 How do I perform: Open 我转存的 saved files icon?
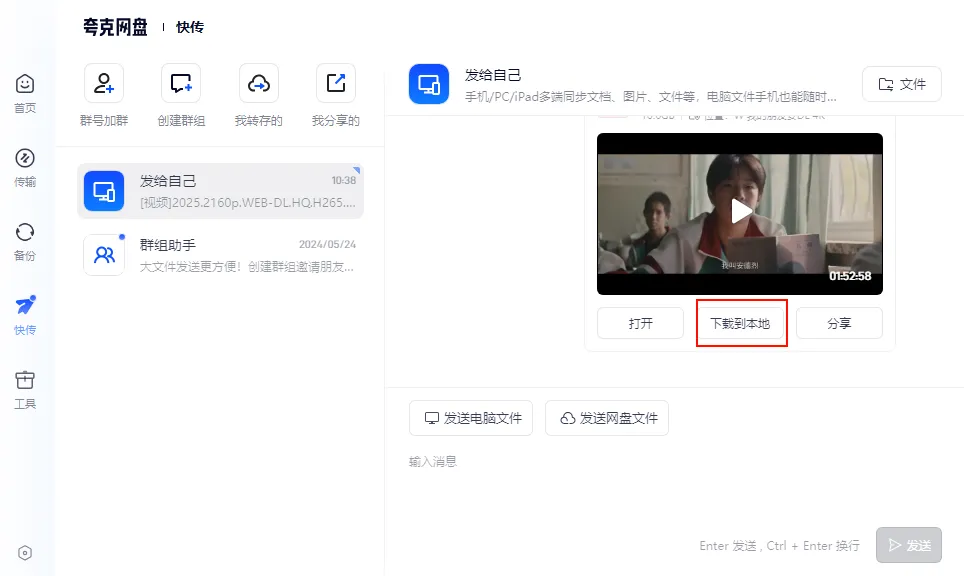(x=259, y=83)
